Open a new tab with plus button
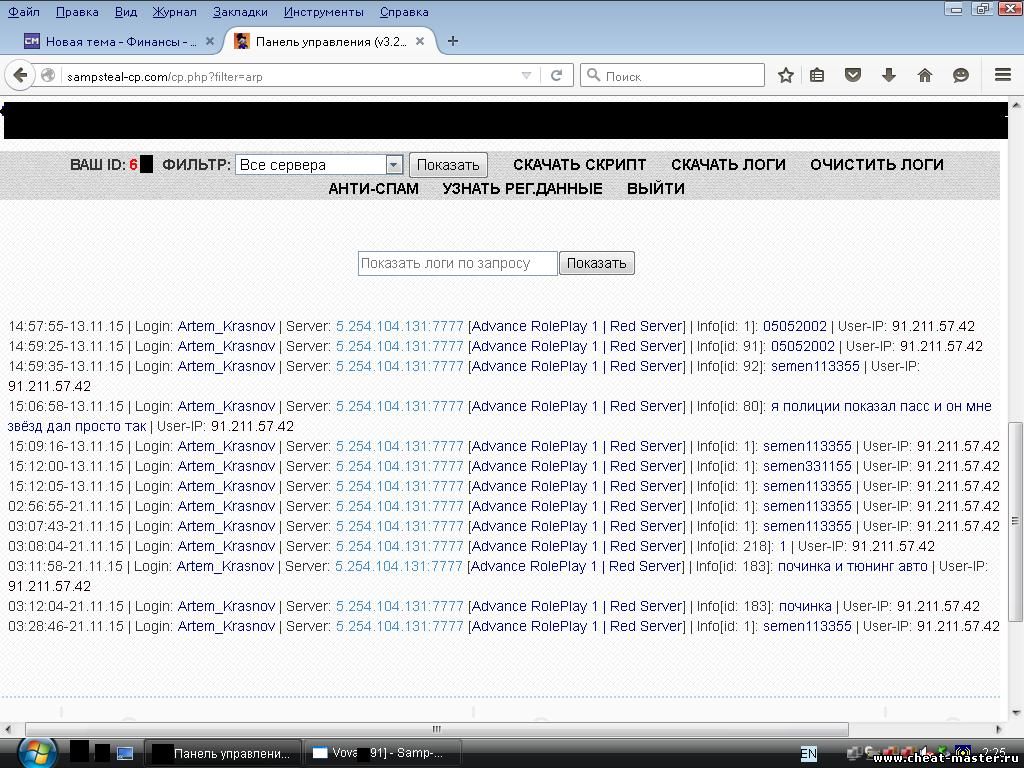The height and width of the screenshot is (768, 1024). pyautogui.click(x=453, y=41)
